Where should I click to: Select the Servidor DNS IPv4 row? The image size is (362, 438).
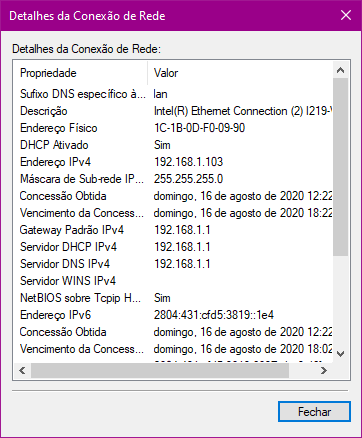(173, 264)
